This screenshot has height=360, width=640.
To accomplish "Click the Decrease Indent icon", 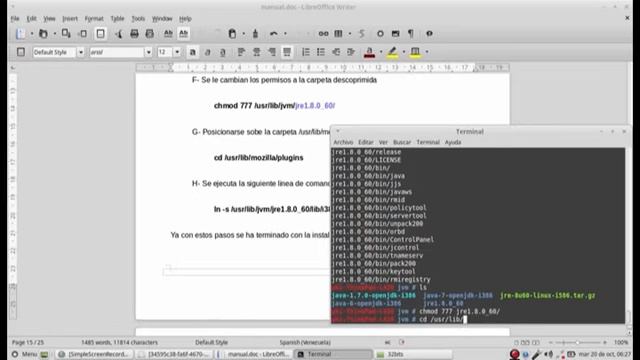I will (x=336, y=52).
